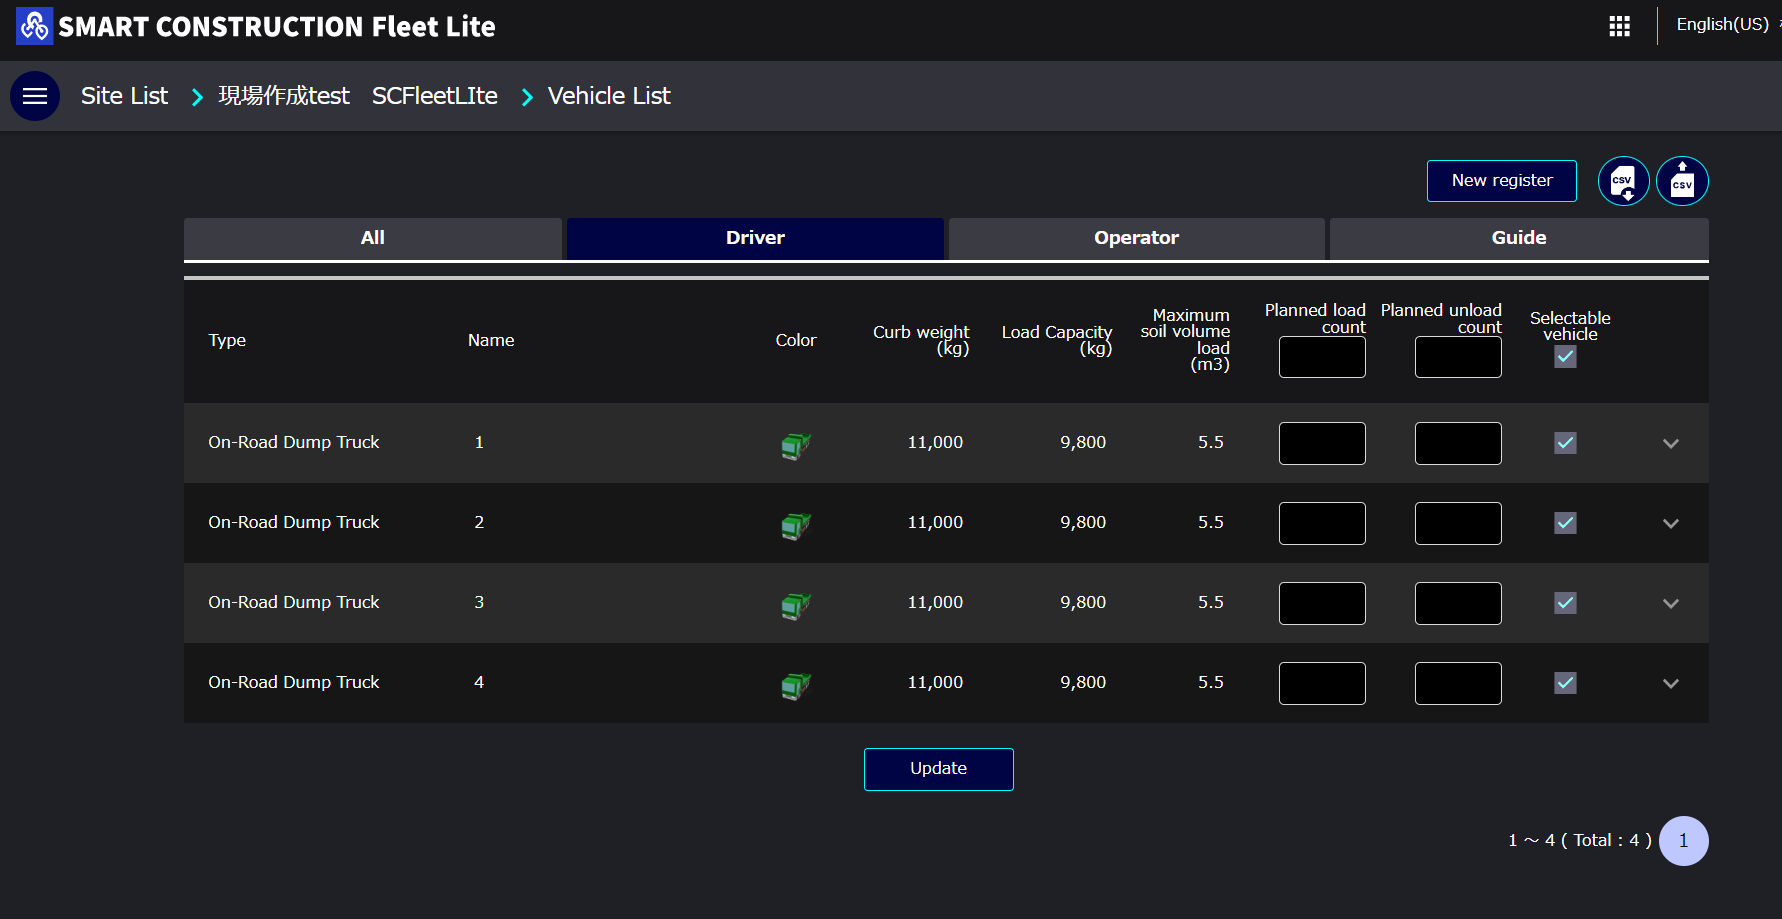Open the 現場作成test breadcrumb link
Viewport: 1782px width, 919px height.
tap(284, 96)
